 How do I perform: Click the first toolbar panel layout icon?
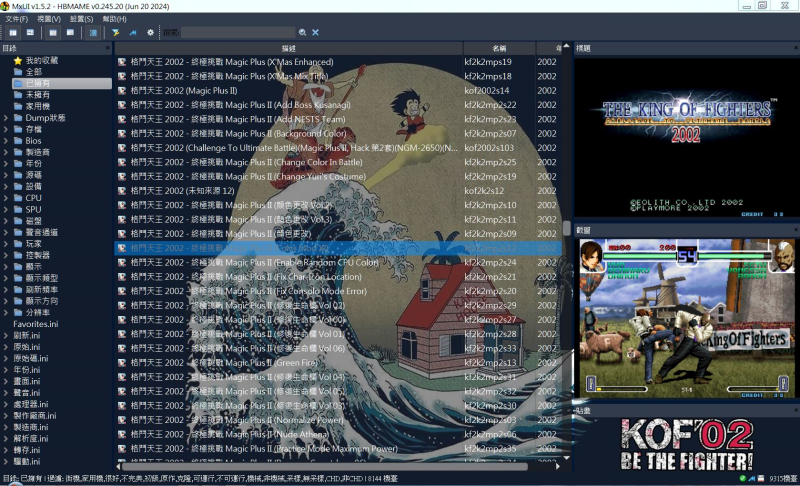pyautogui.click(x=13, y=32)
